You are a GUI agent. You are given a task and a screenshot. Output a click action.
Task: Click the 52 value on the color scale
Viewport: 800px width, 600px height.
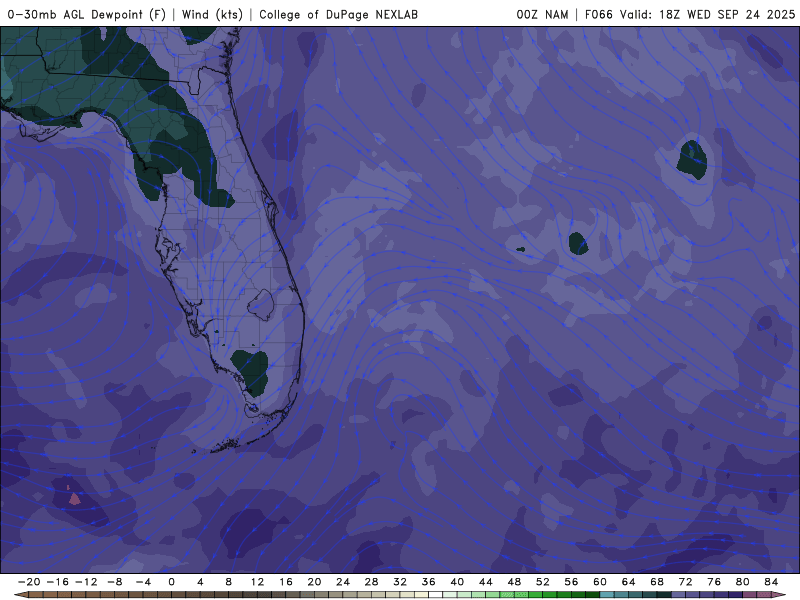tap(543, 582)
